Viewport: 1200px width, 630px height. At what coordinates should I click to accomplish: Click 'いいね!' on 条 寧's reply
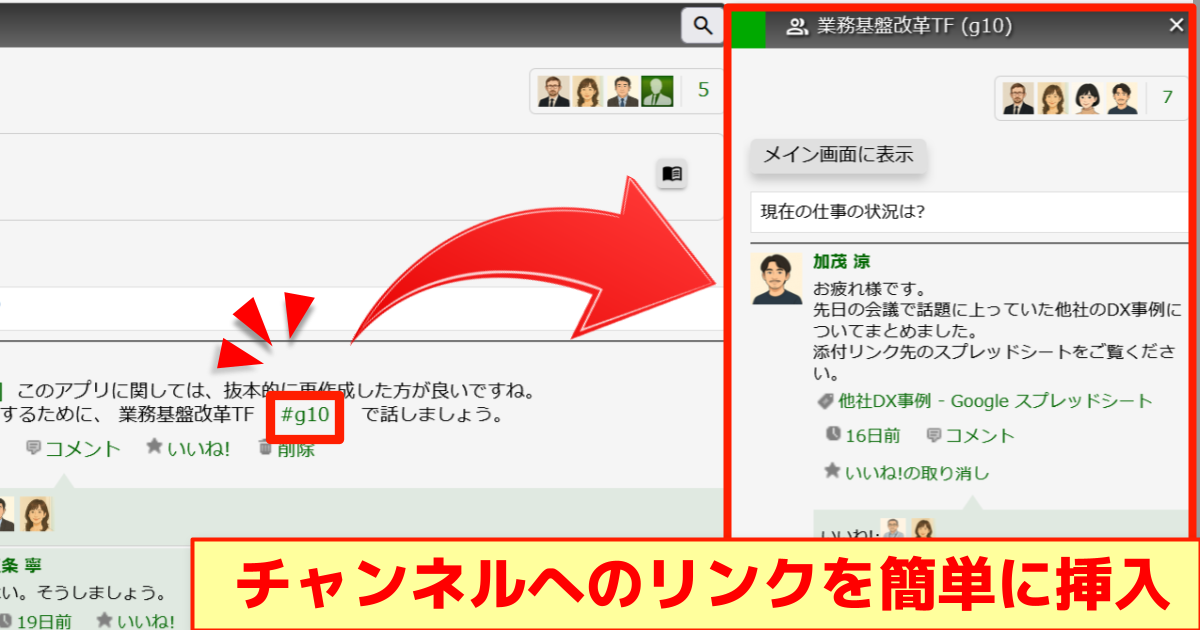[146, 621]
